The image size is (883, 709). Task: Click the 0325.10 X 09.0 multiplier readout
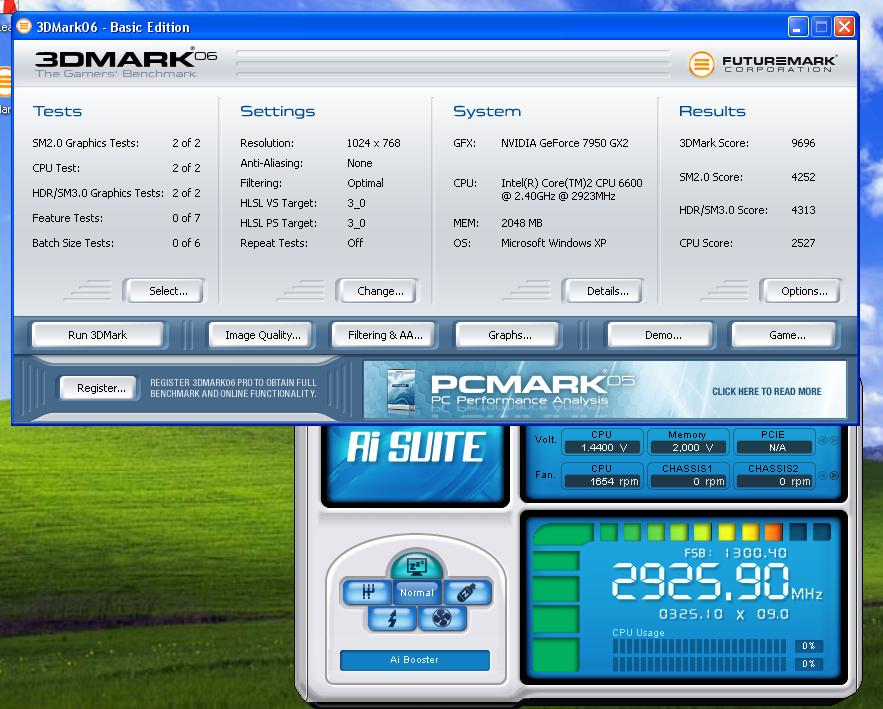pyautogui.click(x=724, y=614)
